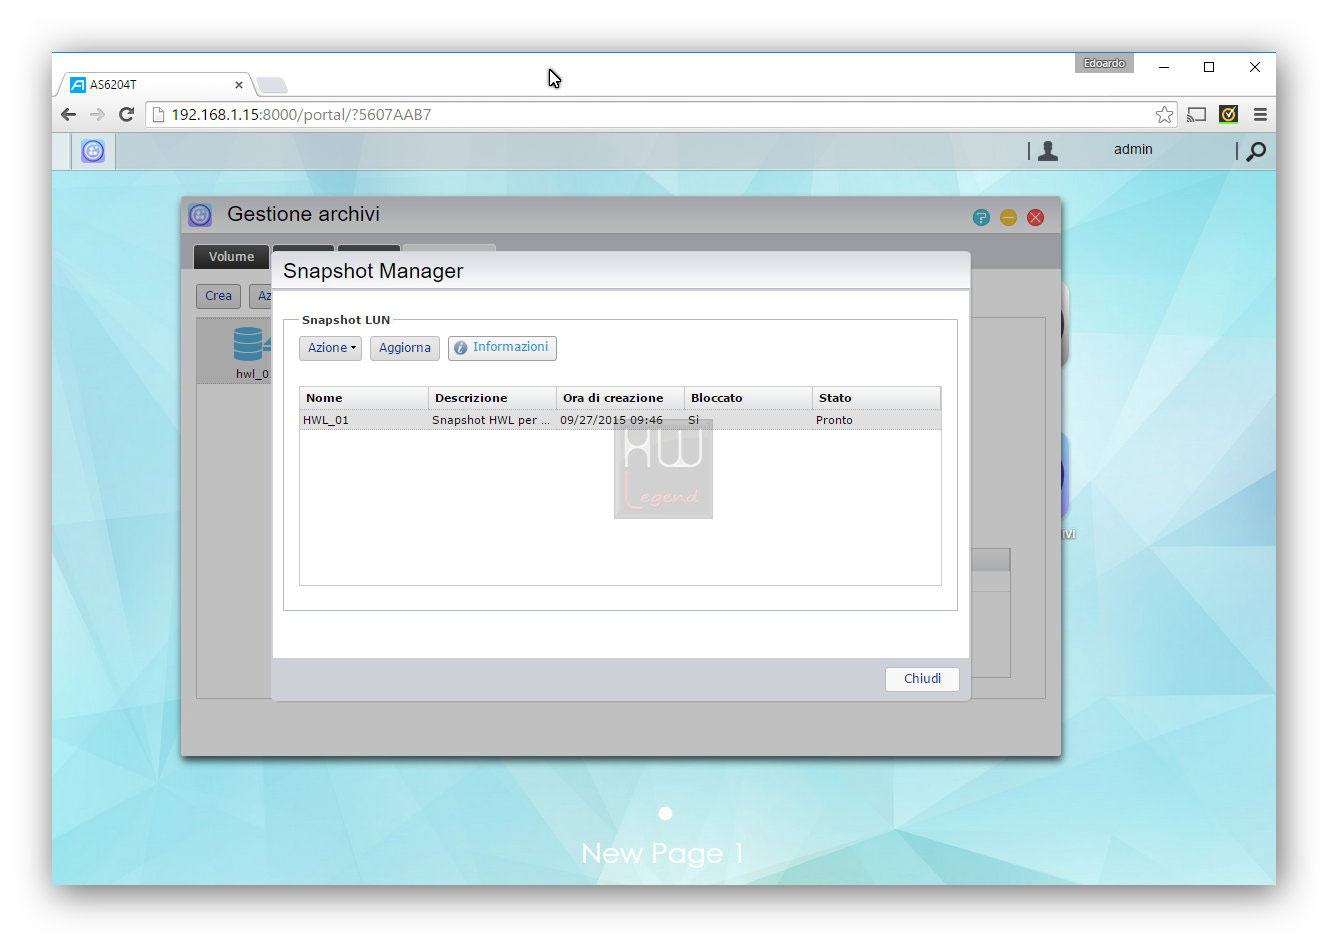The image size is (1328, 937).
Task: Click the 'New Page 1' label
Action: (x=662, y=853)
